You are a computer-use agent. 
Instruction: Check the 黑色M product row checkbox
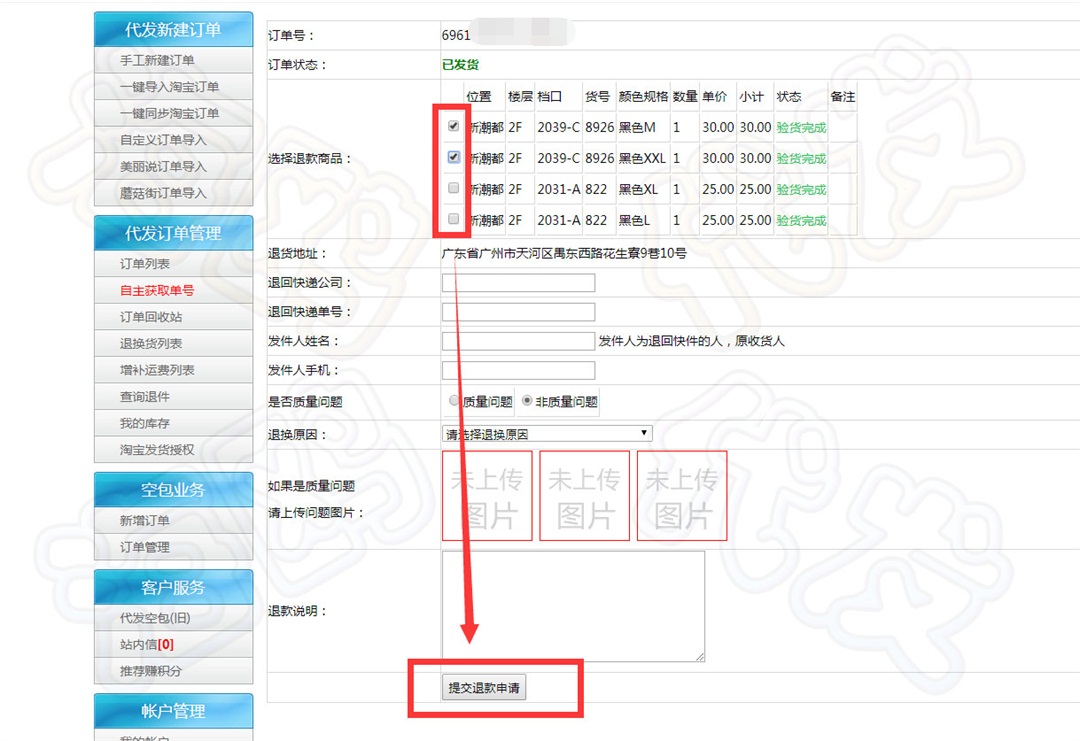click(x=454, y=127)
